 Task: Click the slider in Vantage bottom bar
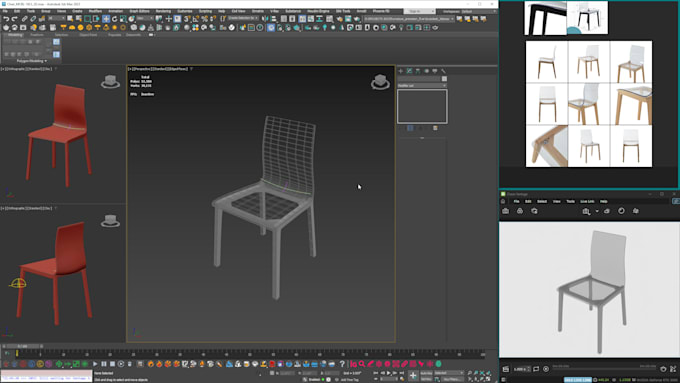coord(604,368)
